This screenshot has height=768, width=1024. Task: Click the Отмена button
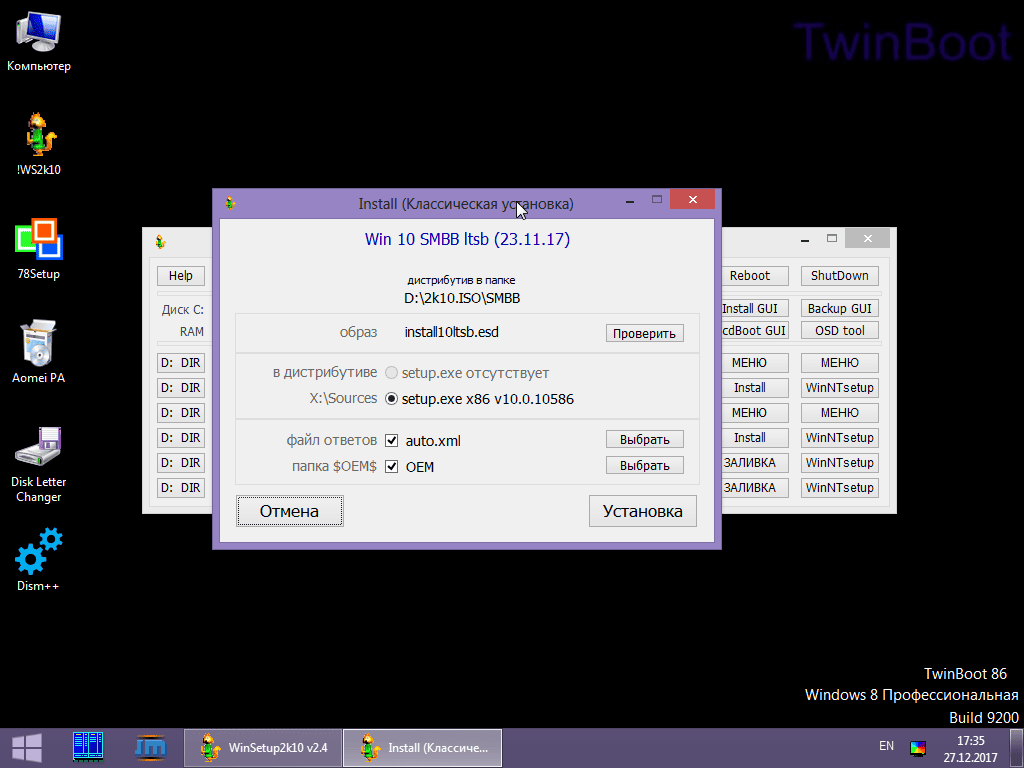pyautogui.click(x=289, y=511)
